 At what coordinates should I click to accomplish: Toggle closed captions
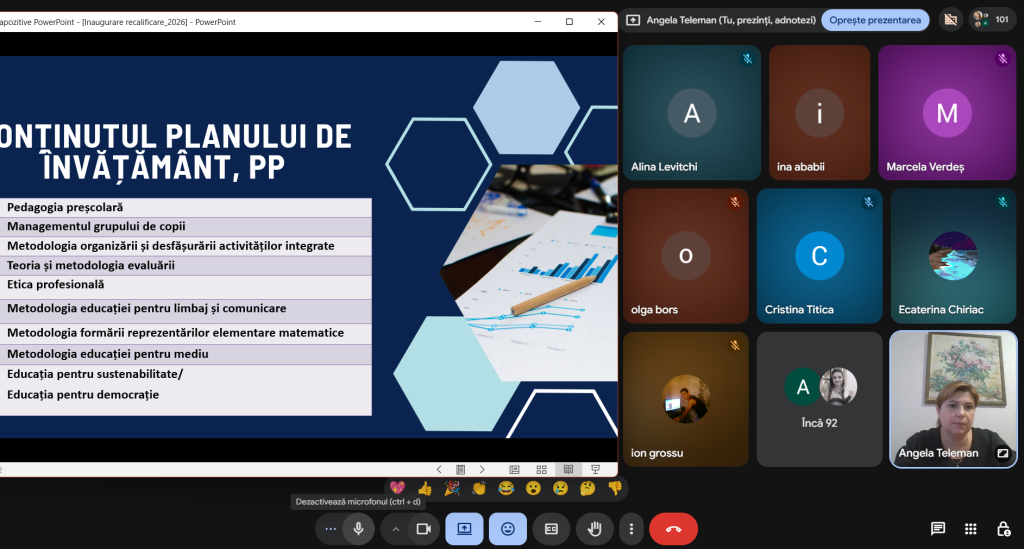(x=551, y=529)
